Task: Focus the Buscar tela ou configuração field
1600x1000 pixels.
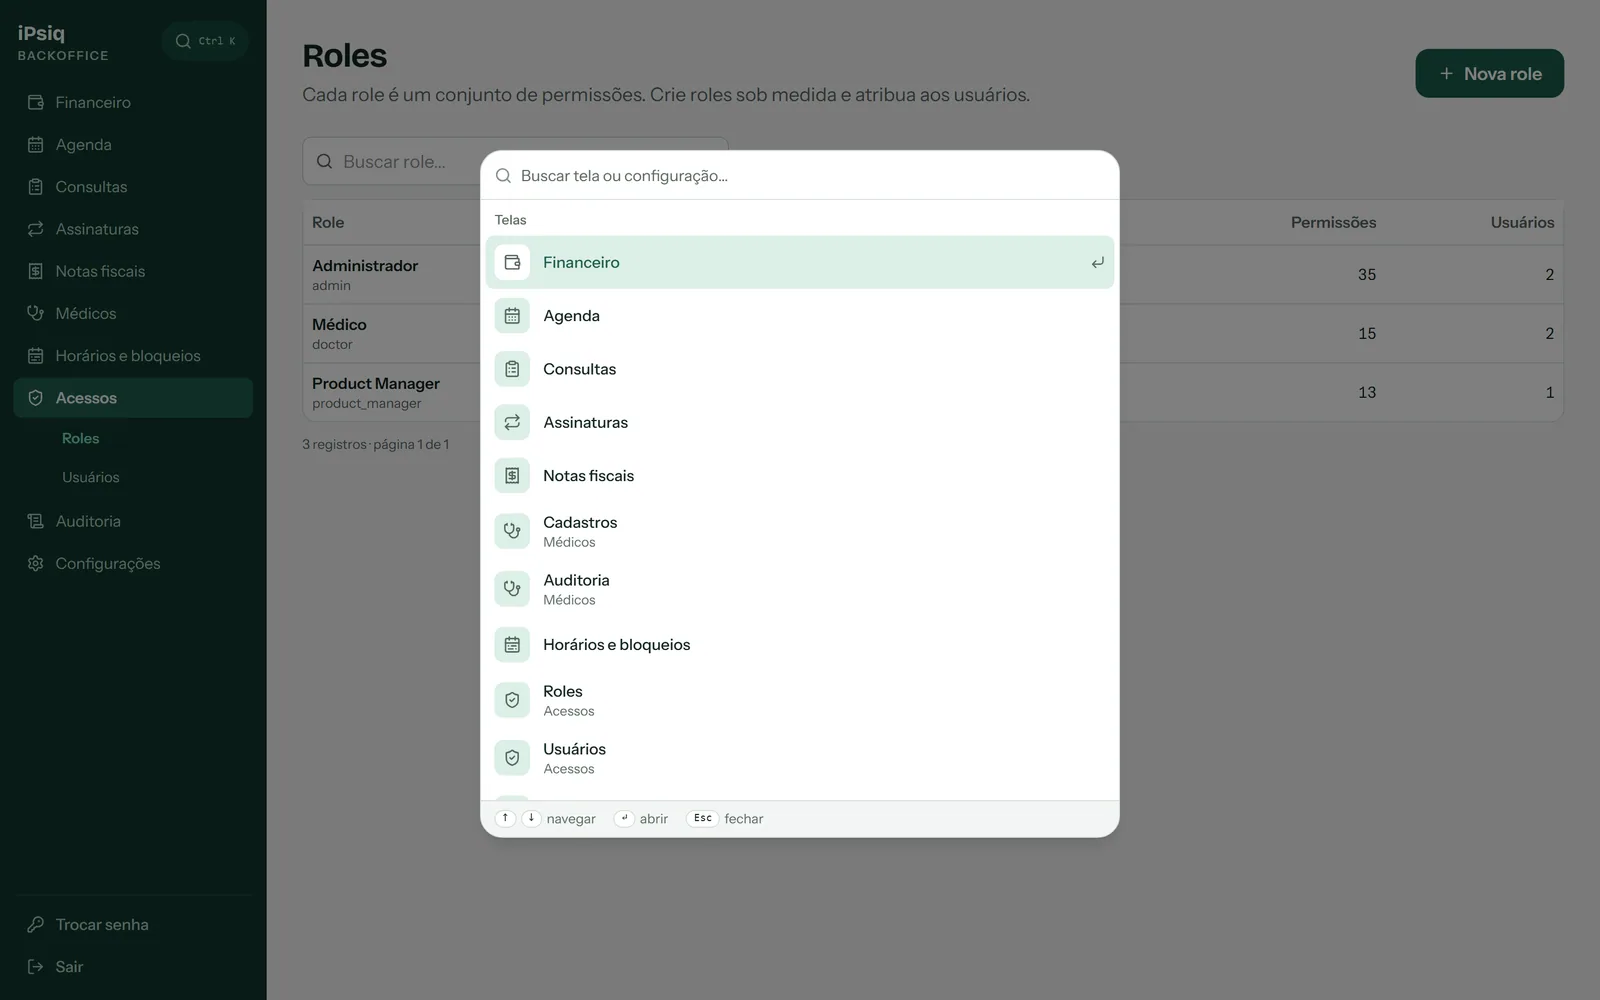Action: coord(800,176)
